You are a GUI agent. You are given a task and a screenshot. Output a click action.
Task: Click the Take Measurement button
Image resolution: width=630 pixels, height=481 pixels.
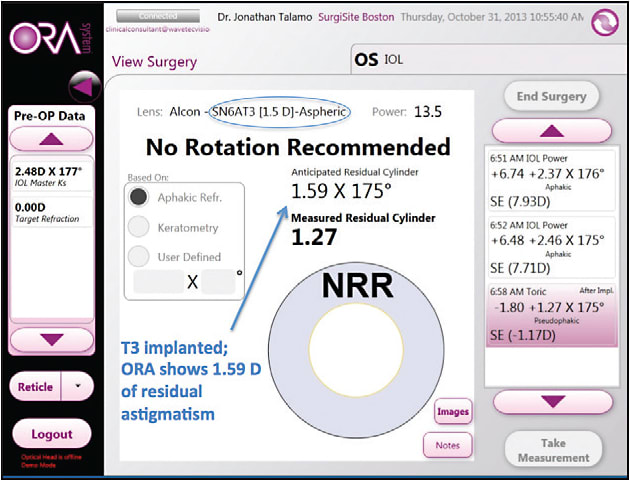coord(553,450)
